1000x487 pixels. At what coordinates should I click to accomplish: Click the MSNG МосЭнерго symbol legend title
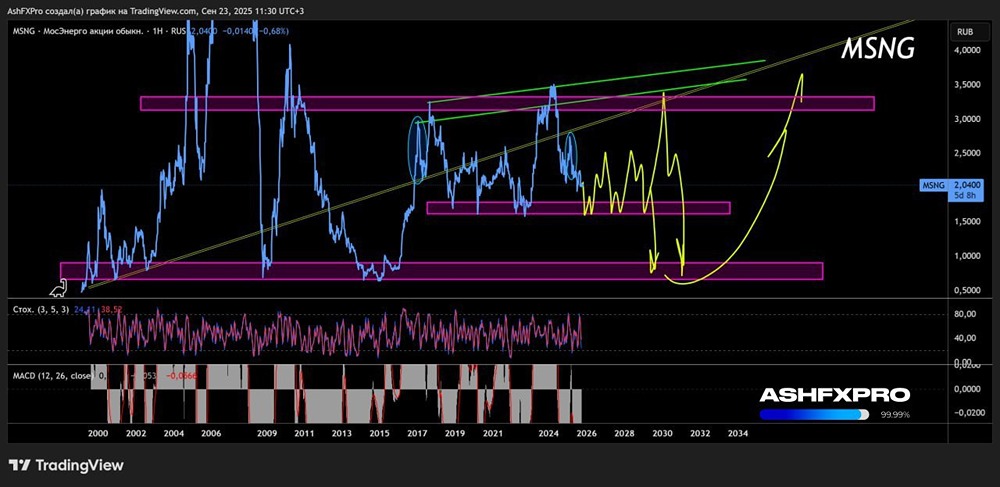click(77, 31)
